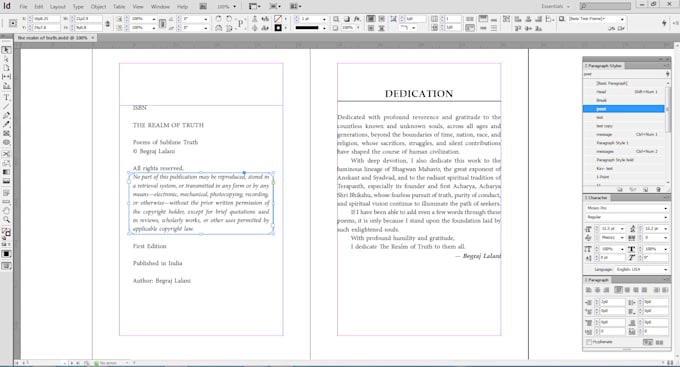
Task: Click the X position input field
Action: (46, 19)
